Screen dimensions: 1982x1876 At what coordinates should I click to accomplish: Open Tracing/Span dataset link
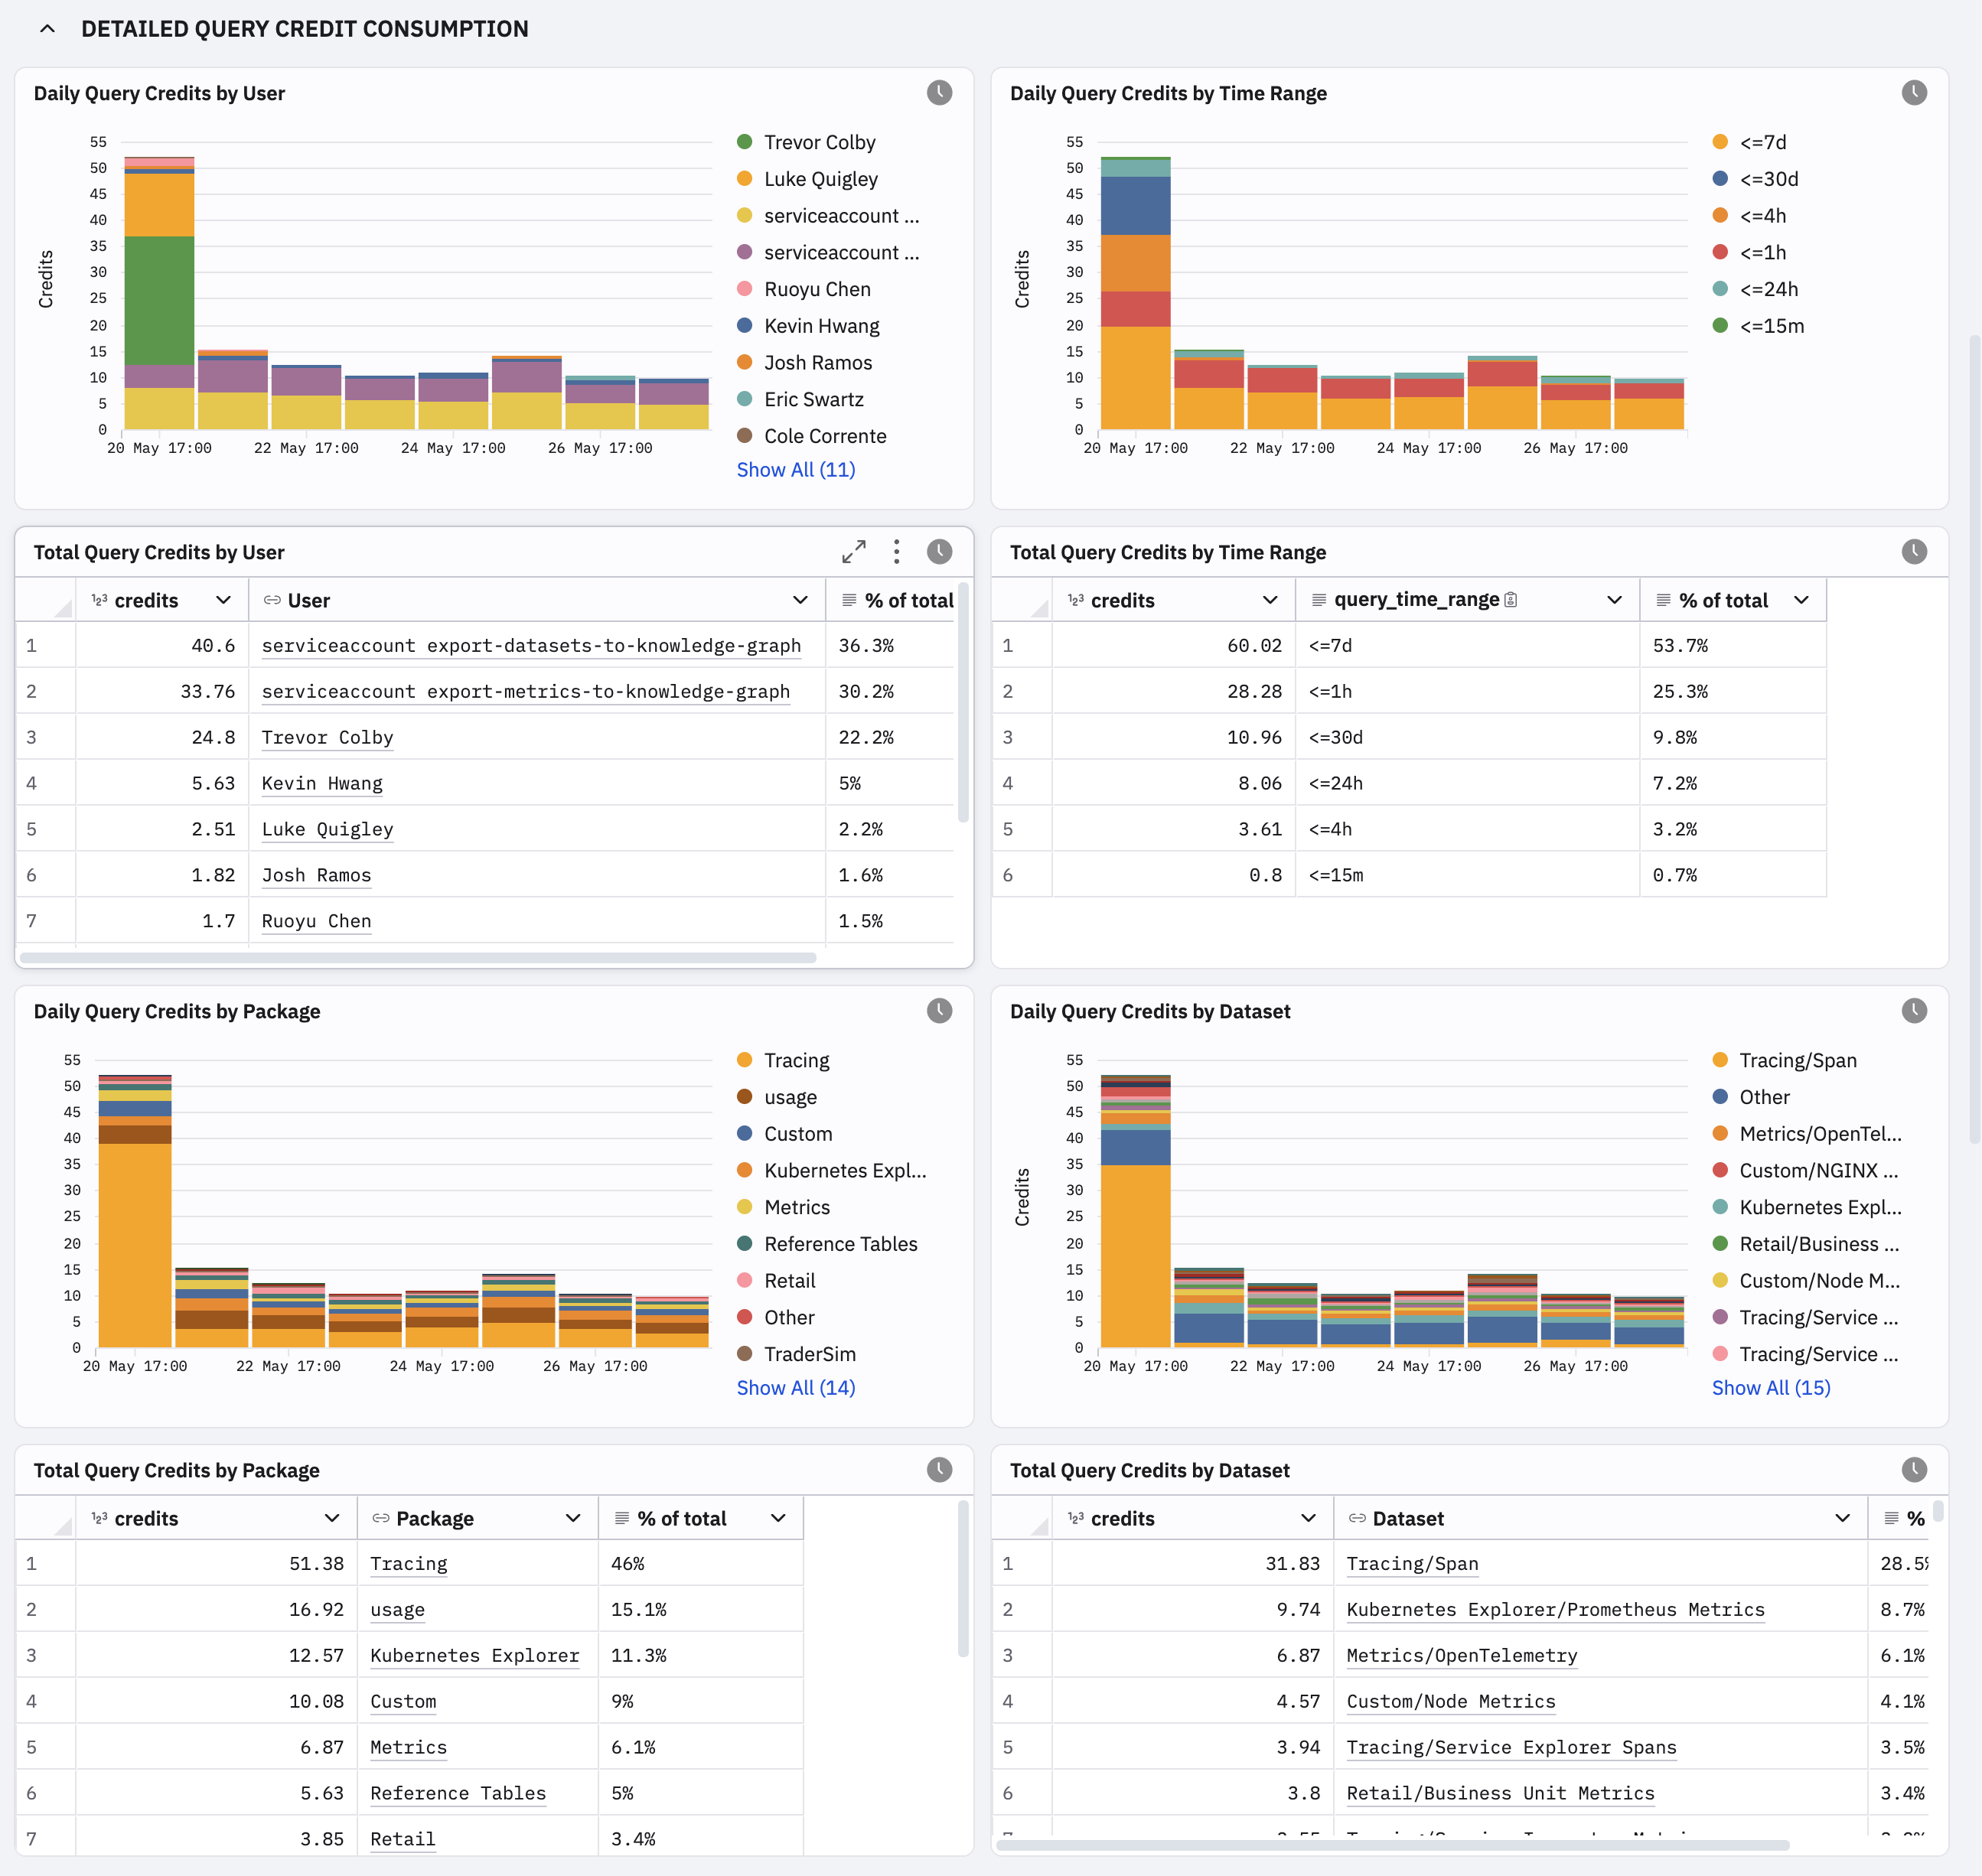click(1412, 1564)
